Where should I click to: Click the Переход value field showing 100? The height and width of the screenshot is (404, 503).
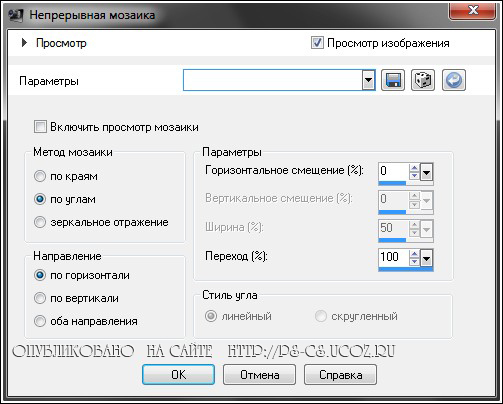point(394,257)
